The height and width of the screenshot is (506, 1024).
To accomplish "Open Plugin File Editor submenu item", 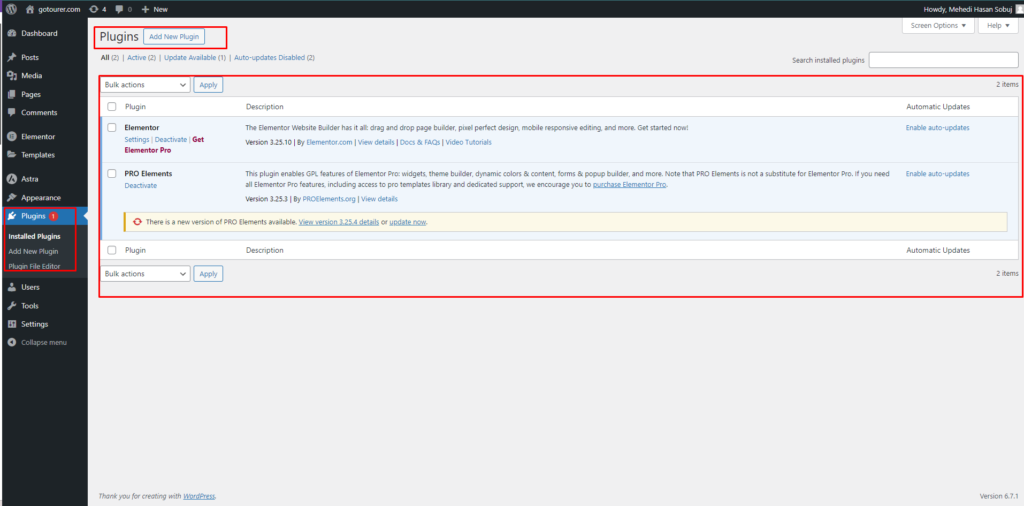I will click(x=35, y=266).
